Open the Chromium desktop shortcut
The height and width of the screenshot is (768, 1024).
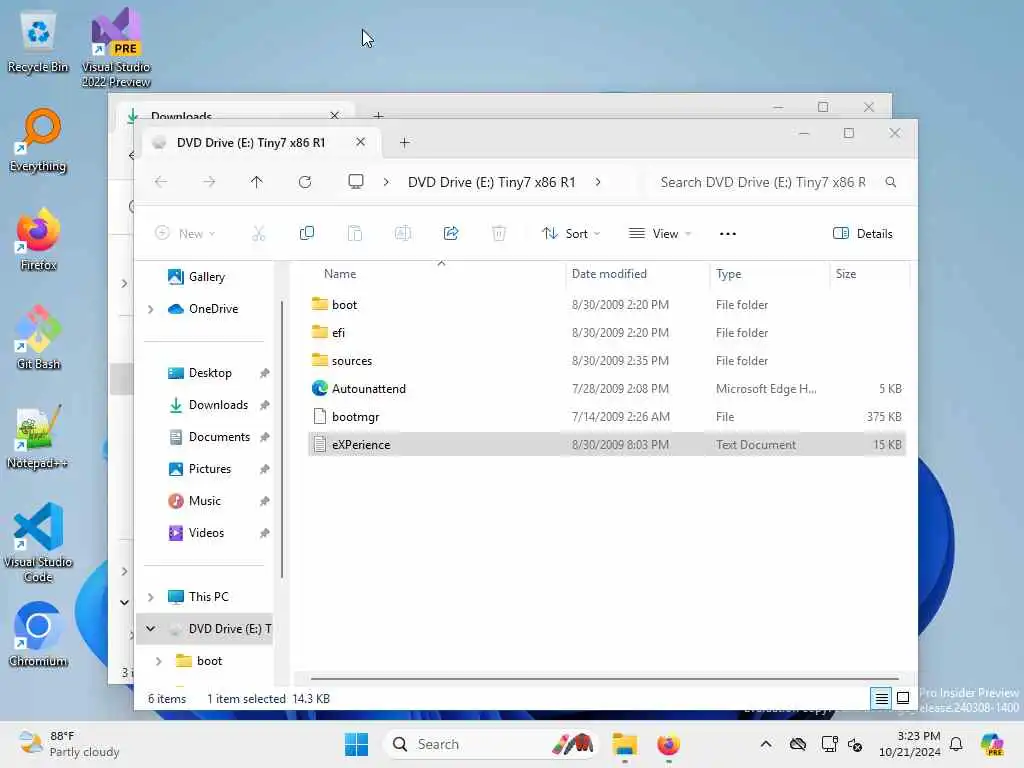(x=38, y=635)
